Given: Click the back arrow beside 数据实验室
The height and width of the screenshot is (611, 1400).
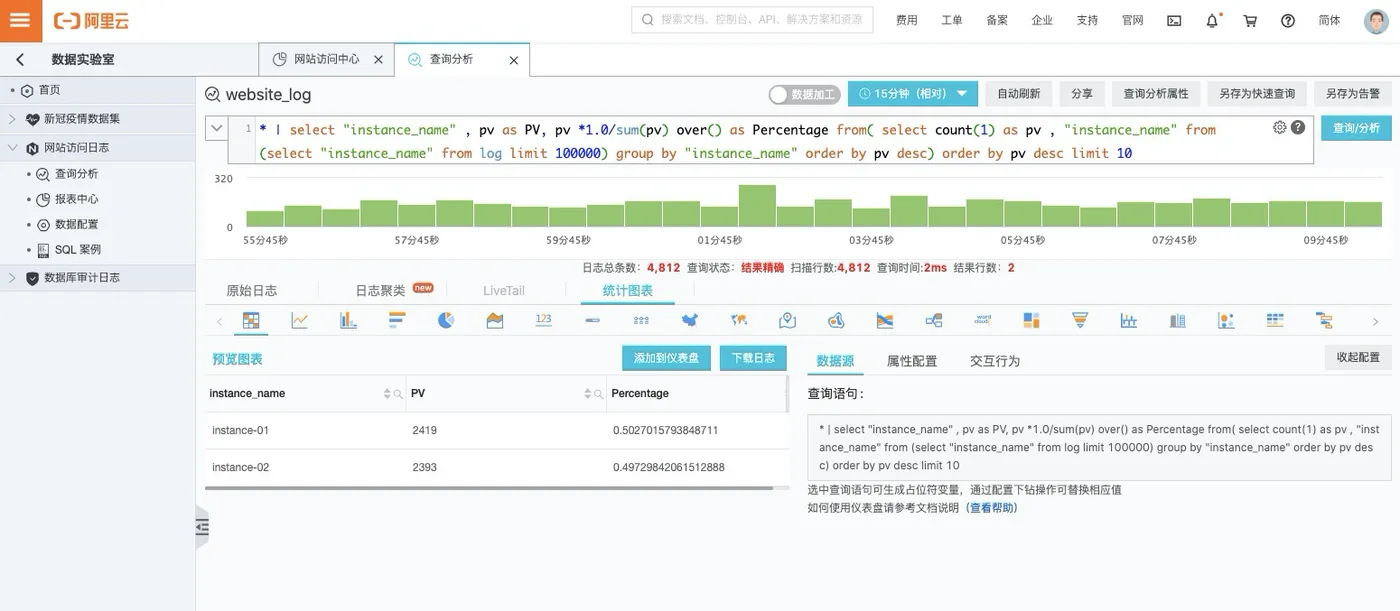Looking at the screenshot, I should pos(20,60).
